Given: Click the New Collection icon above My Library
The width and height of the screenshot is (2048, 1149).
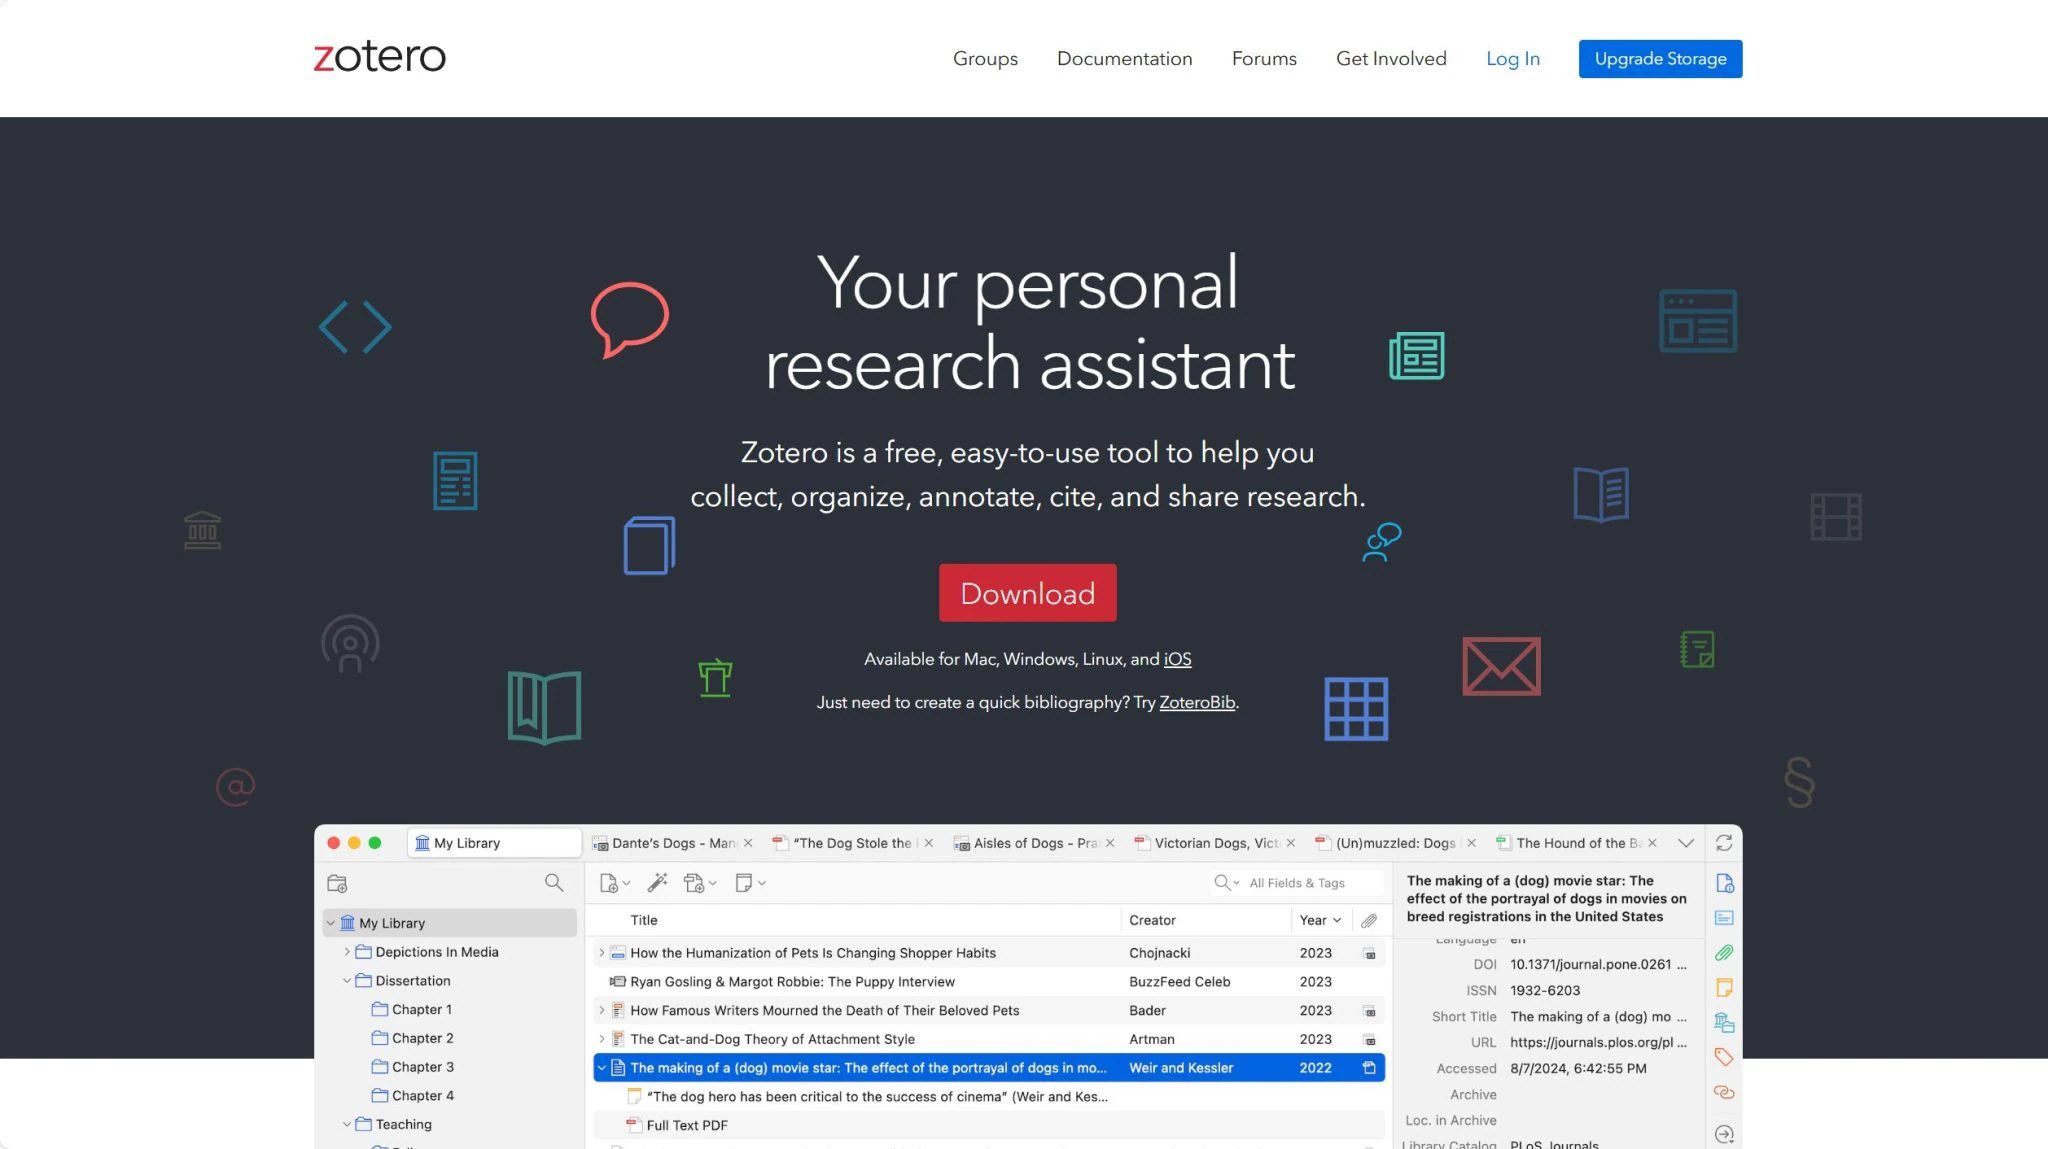Looking at the screenshot, I should 337,883.
